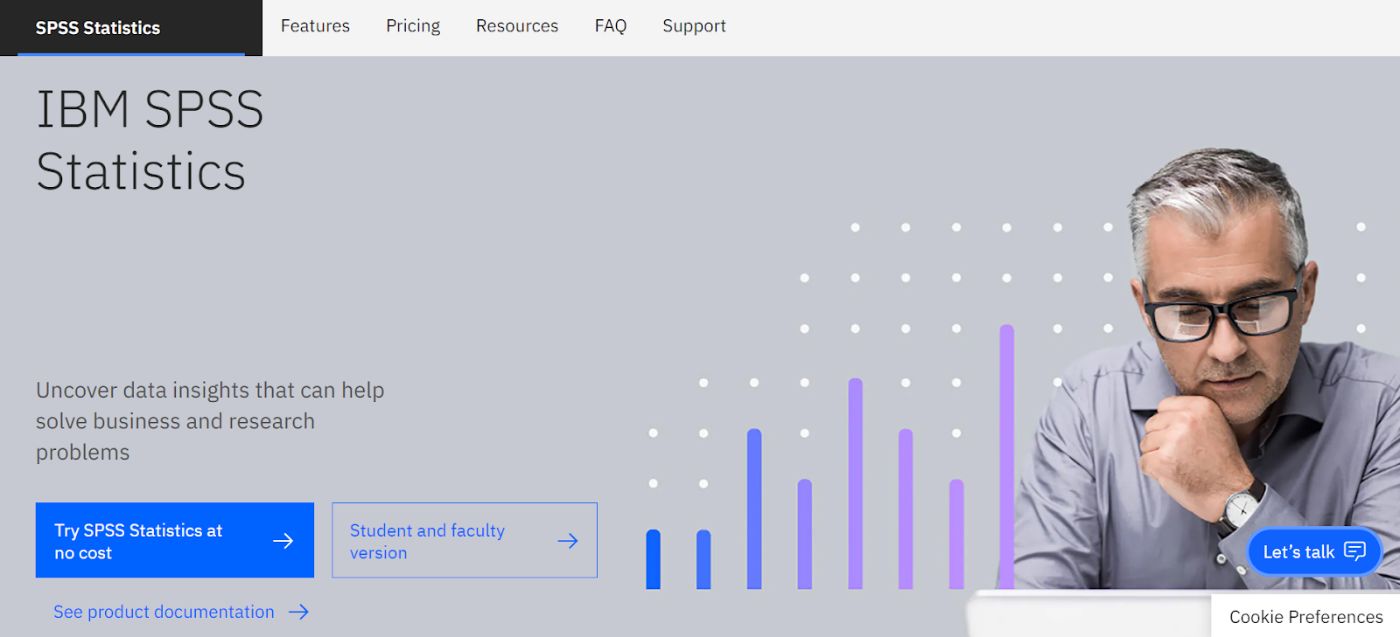The width and height of the screenshot is (1400, 637).
Task: Click the chat bubble icon in Let's talk
Action: (x=1355, y=551)
